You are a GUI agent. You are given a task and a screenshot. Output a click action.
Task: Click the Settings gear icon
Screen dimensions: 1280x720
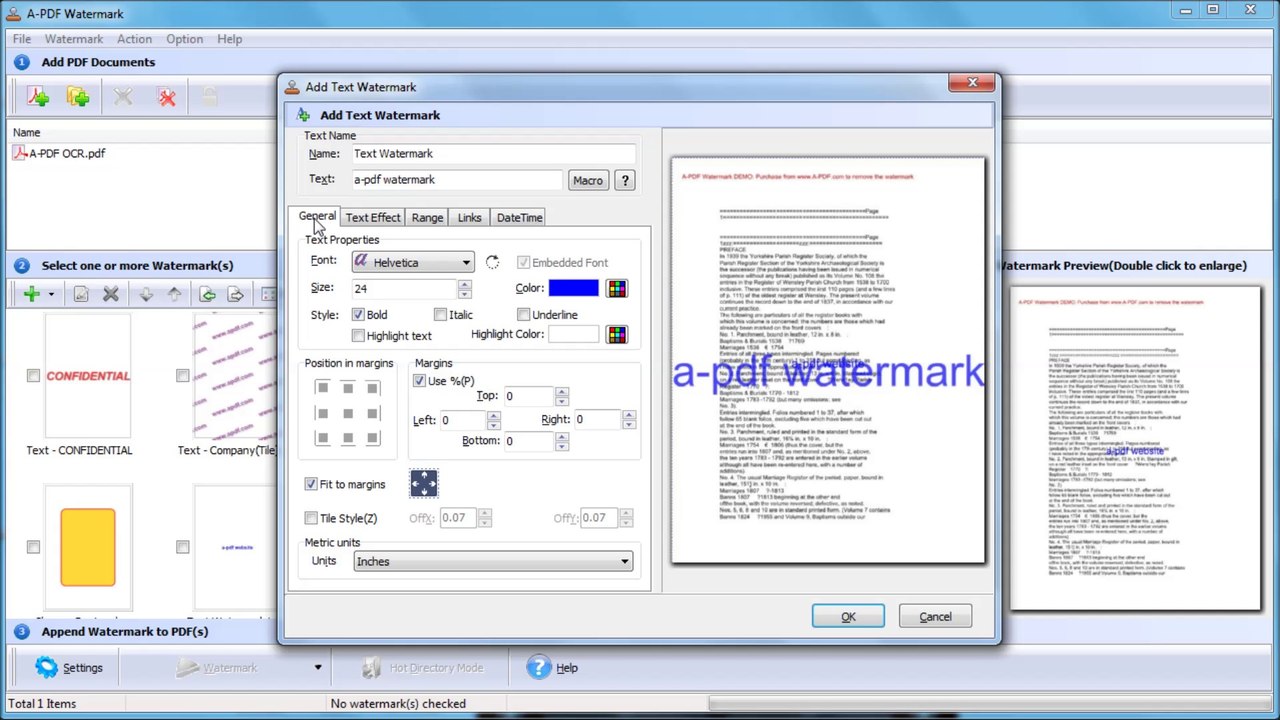[x=46, y=667]
